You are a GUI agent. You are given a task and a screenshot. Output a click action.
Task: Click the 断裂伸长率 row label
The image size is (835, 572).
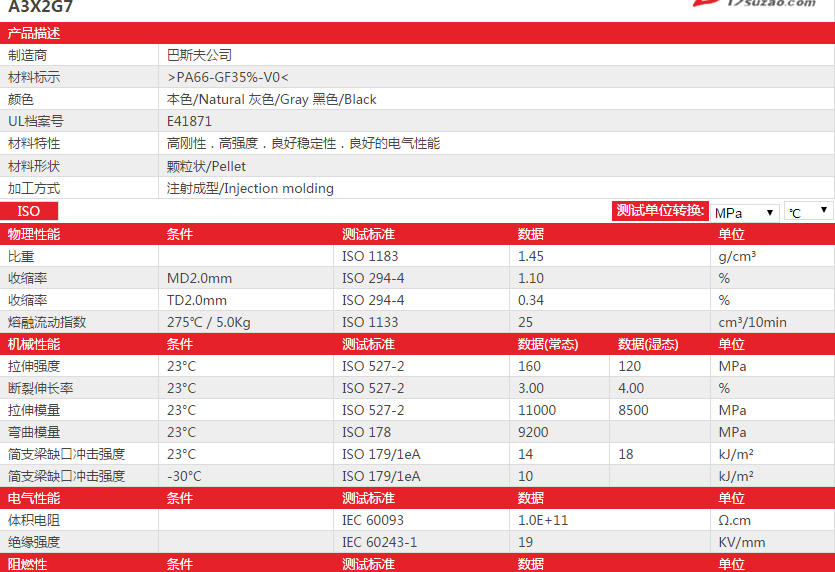tap(40, 388)
